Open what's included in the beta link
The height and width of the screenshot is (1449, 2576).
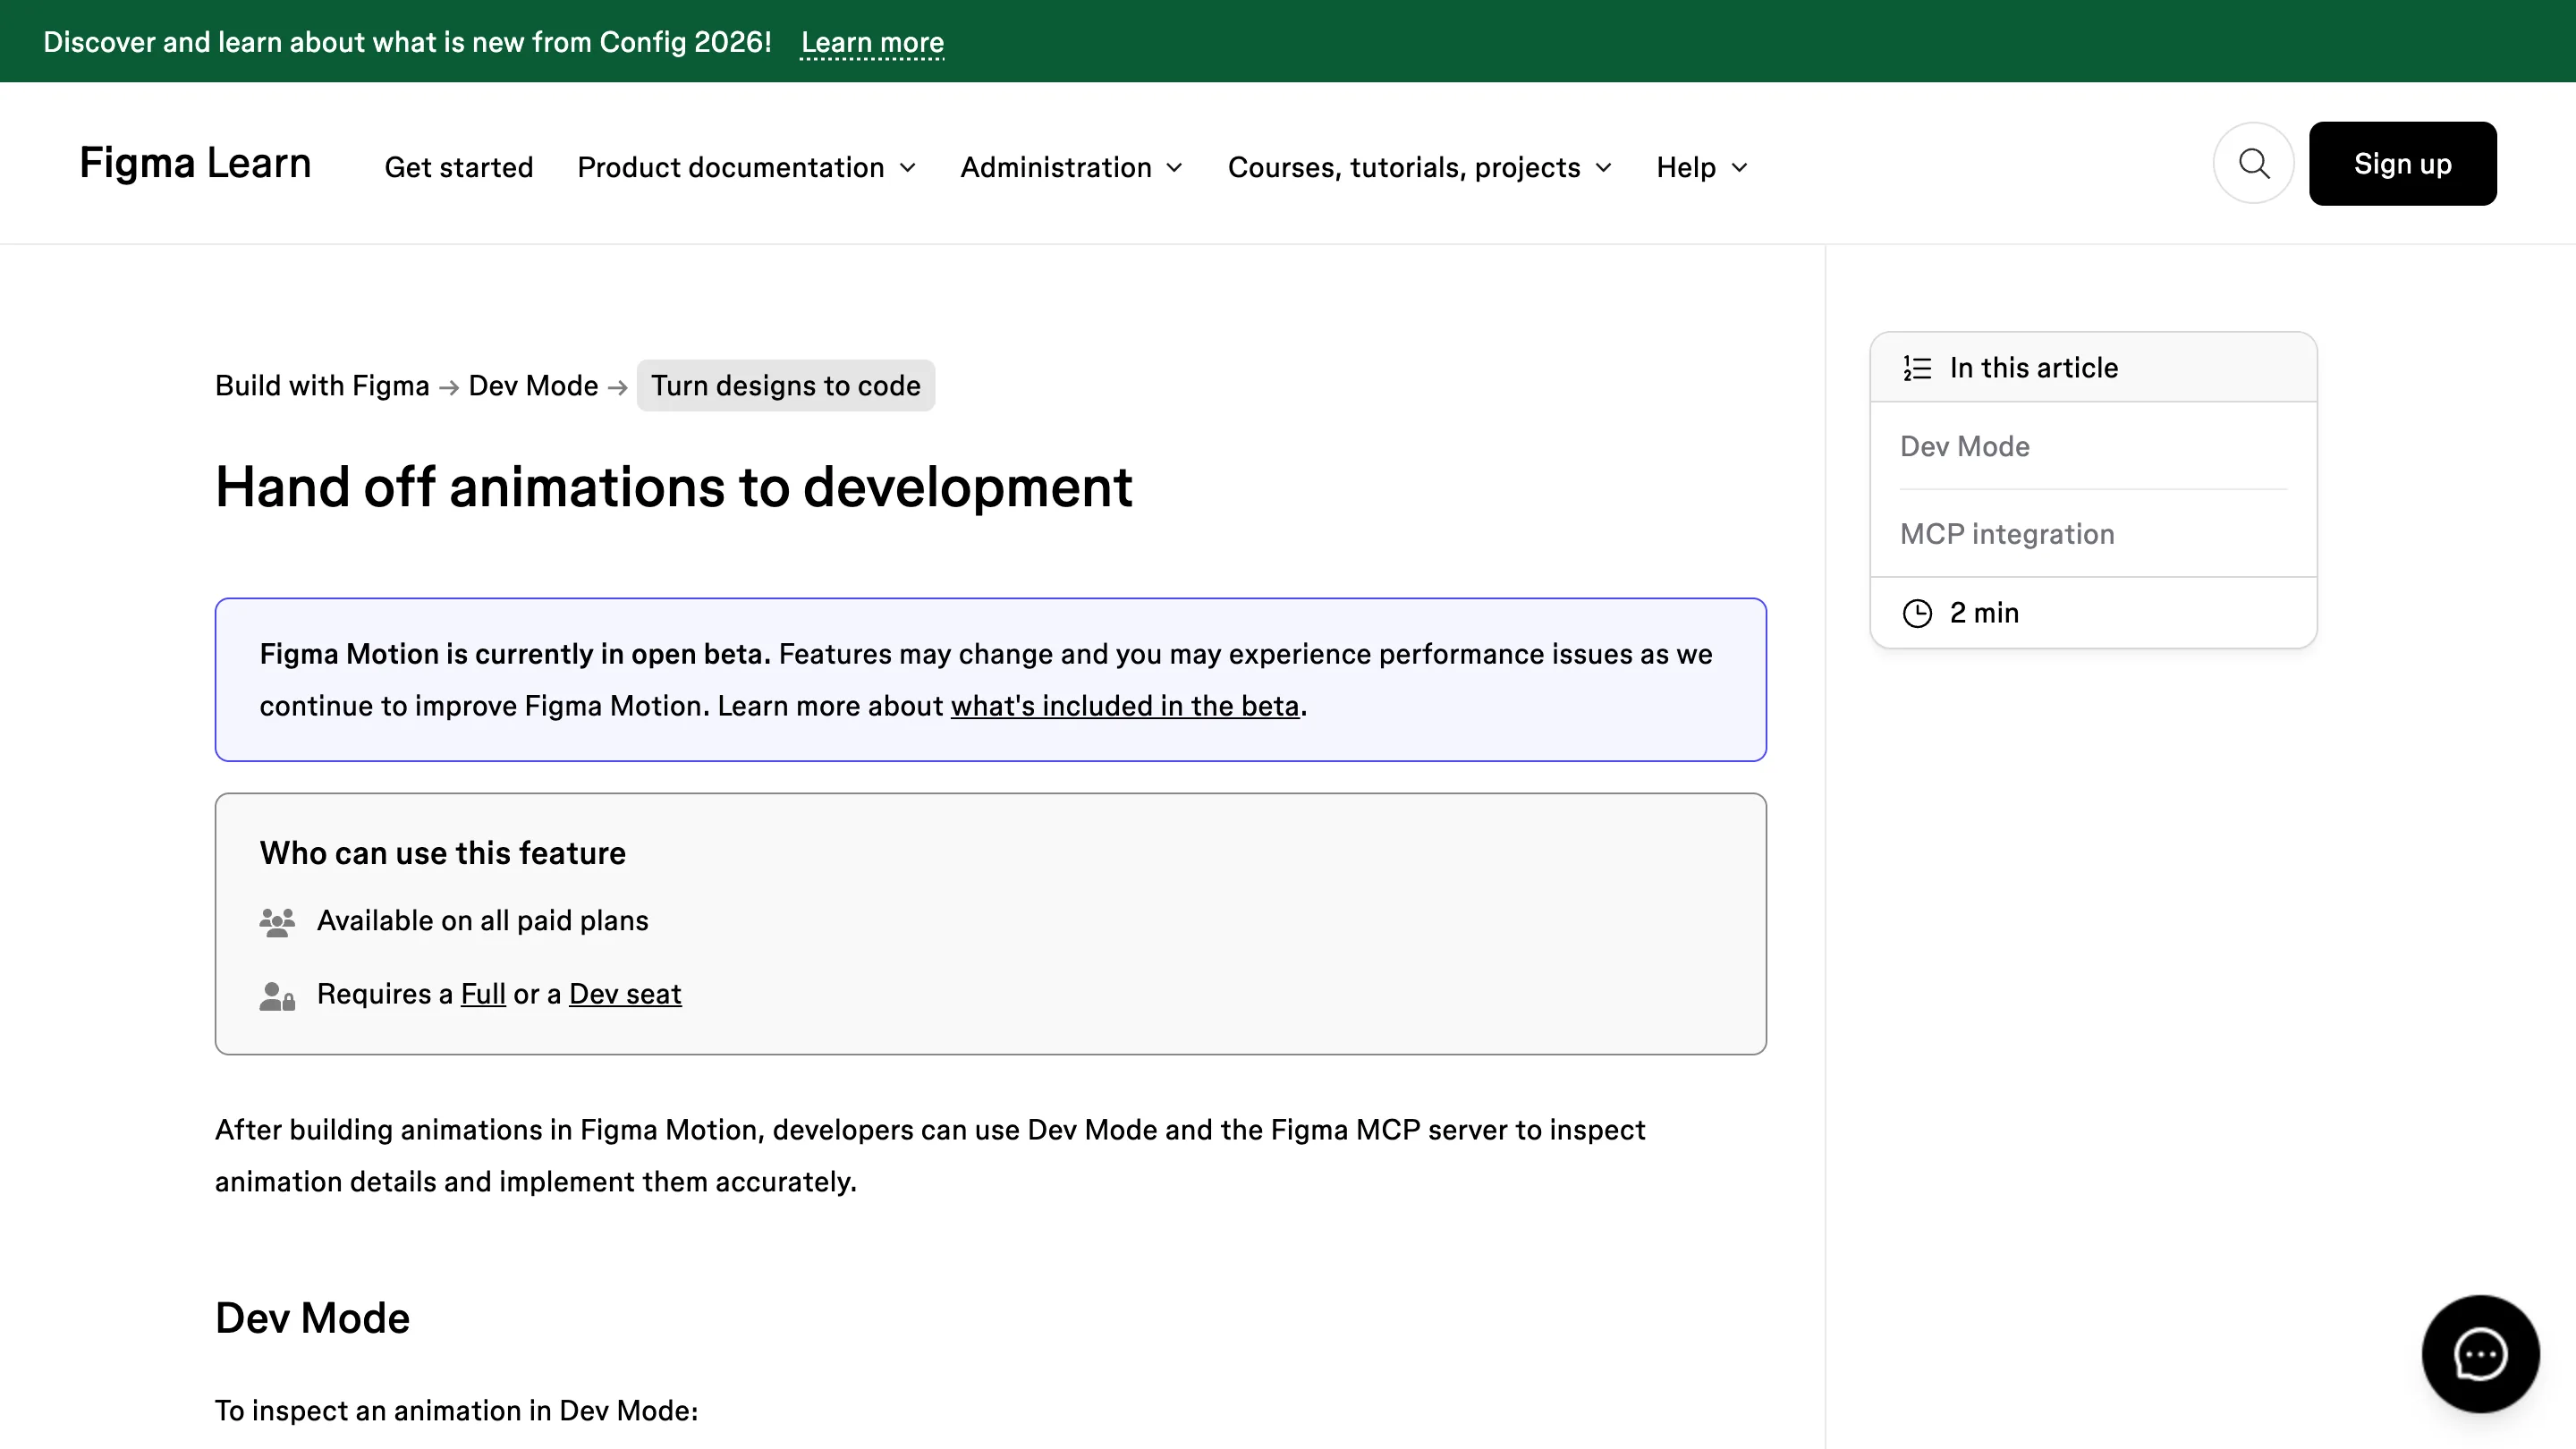pyautogui.click(x=1125, y=706)
